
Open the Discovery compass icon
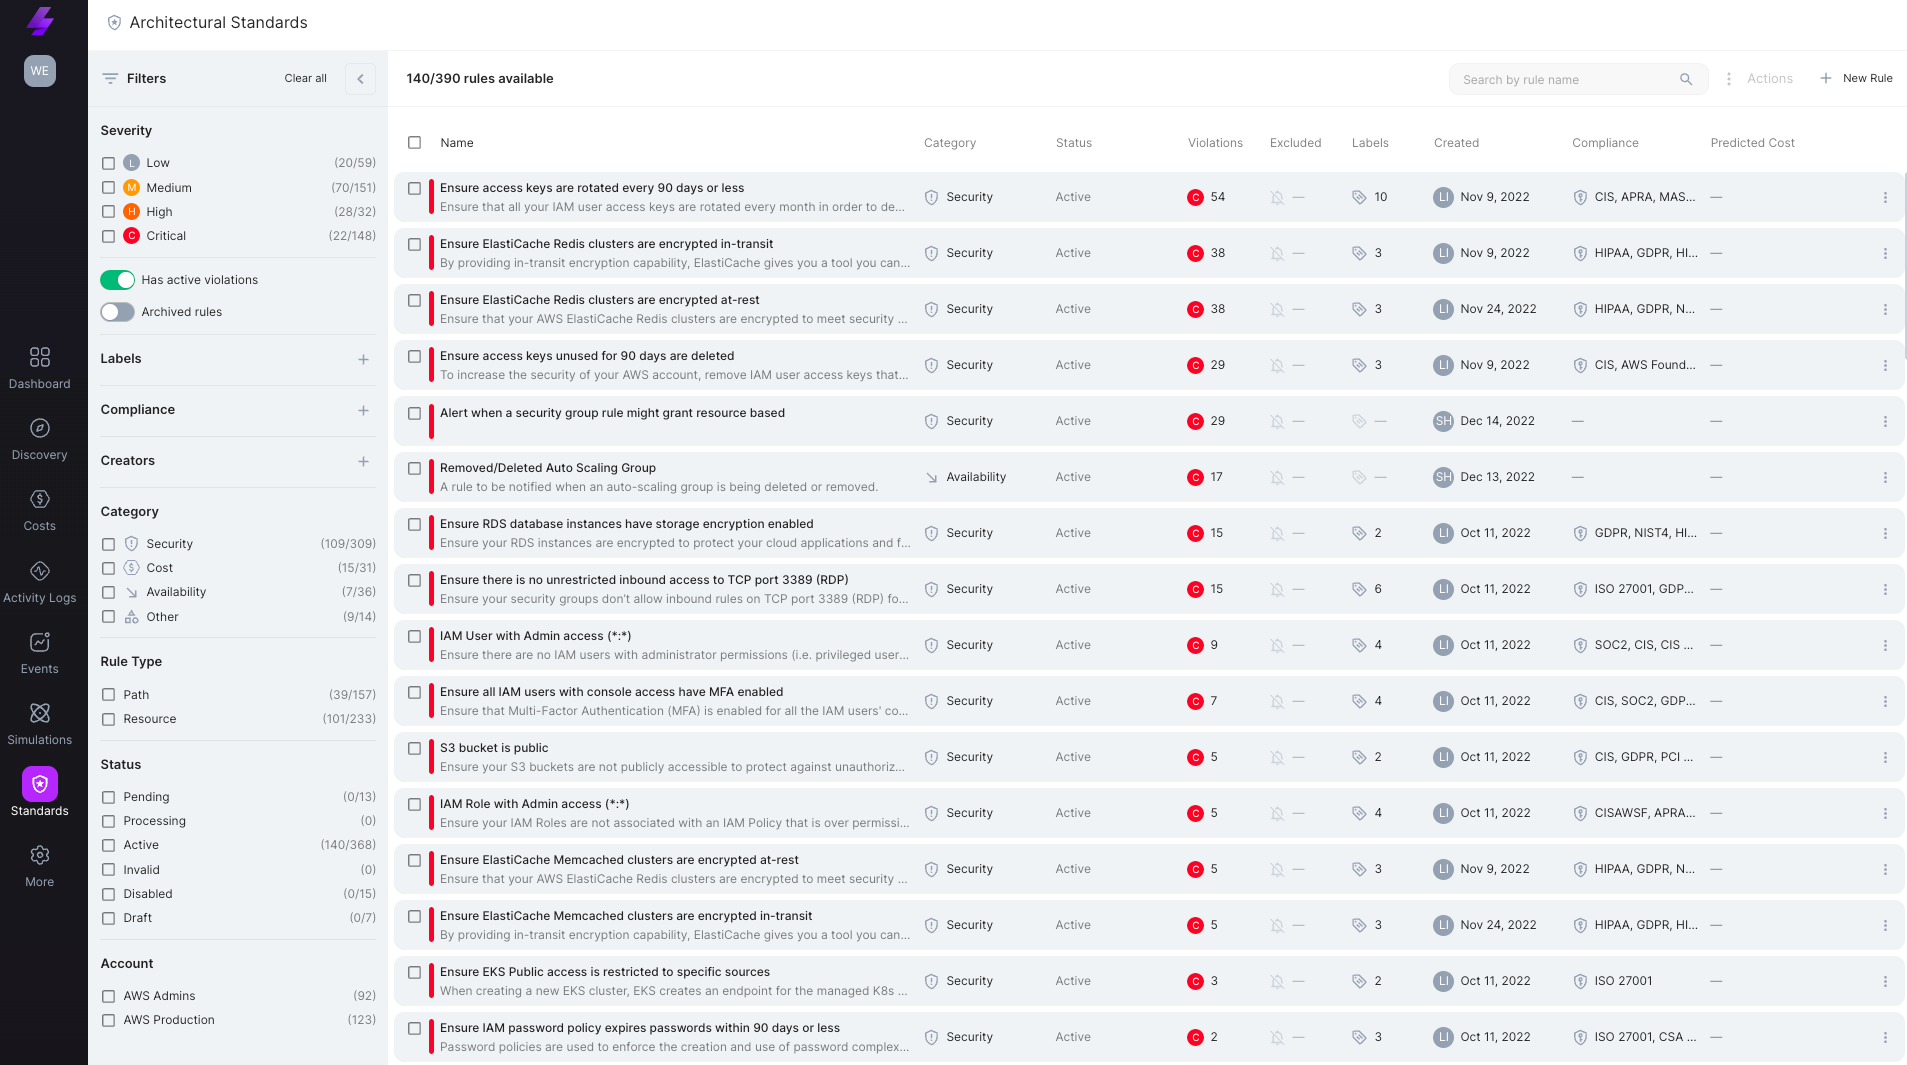coord(40,428)
